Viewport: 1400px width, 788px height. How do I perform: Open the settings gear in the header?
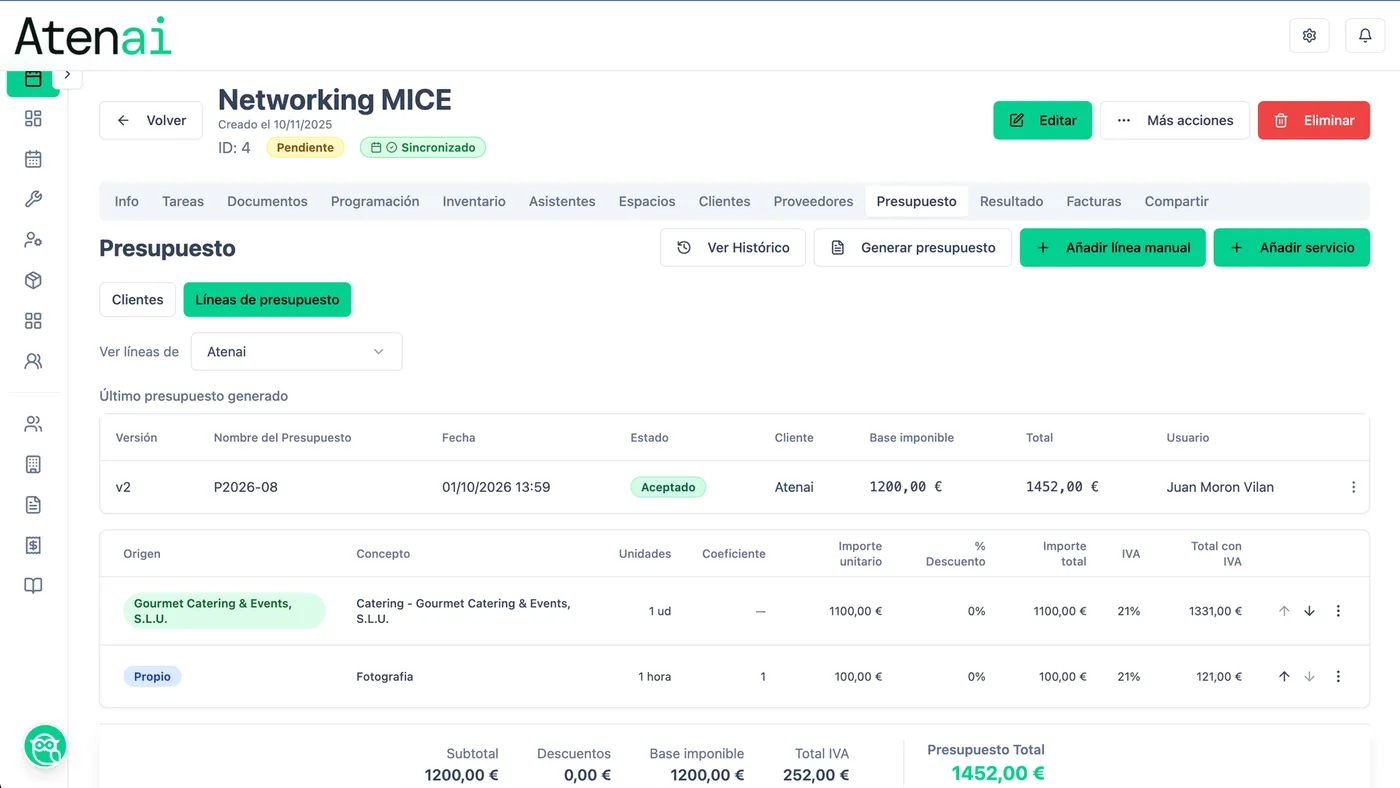click(x=1309, y=36)
